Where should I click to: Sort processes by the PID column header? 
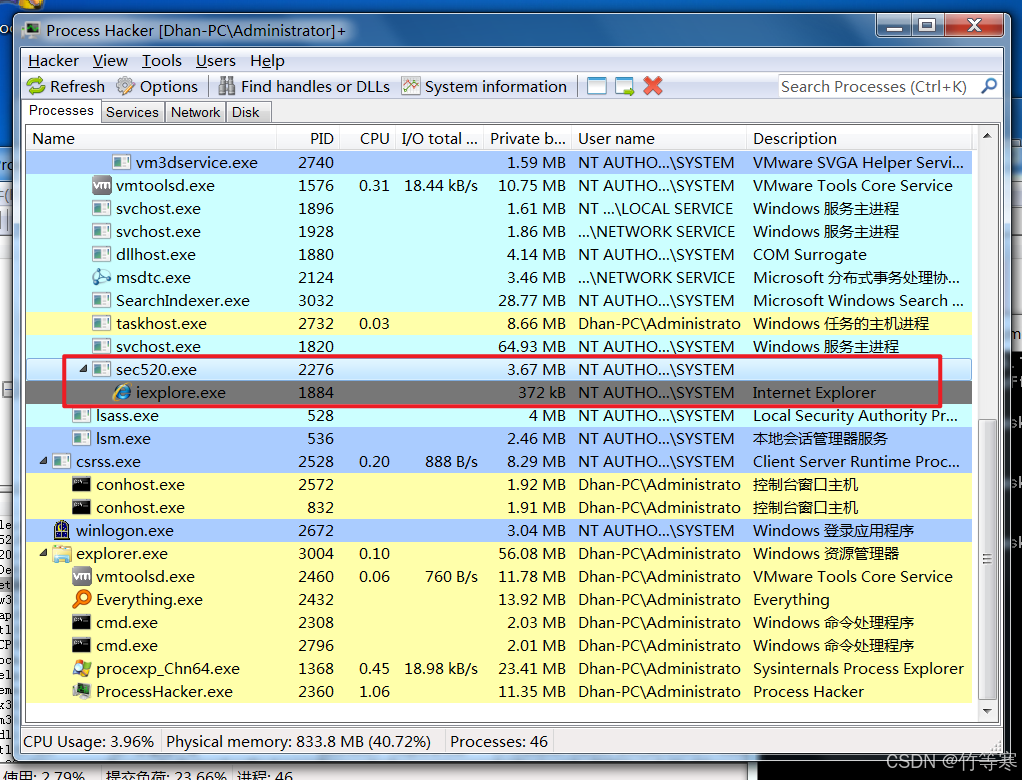pos(321,139)
